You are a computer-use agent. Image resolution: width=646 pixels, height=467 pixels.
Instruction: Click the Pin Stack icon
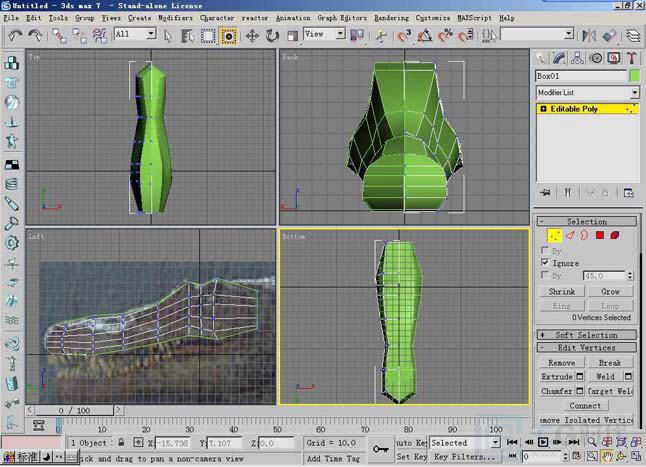click(x=545, y=193)
